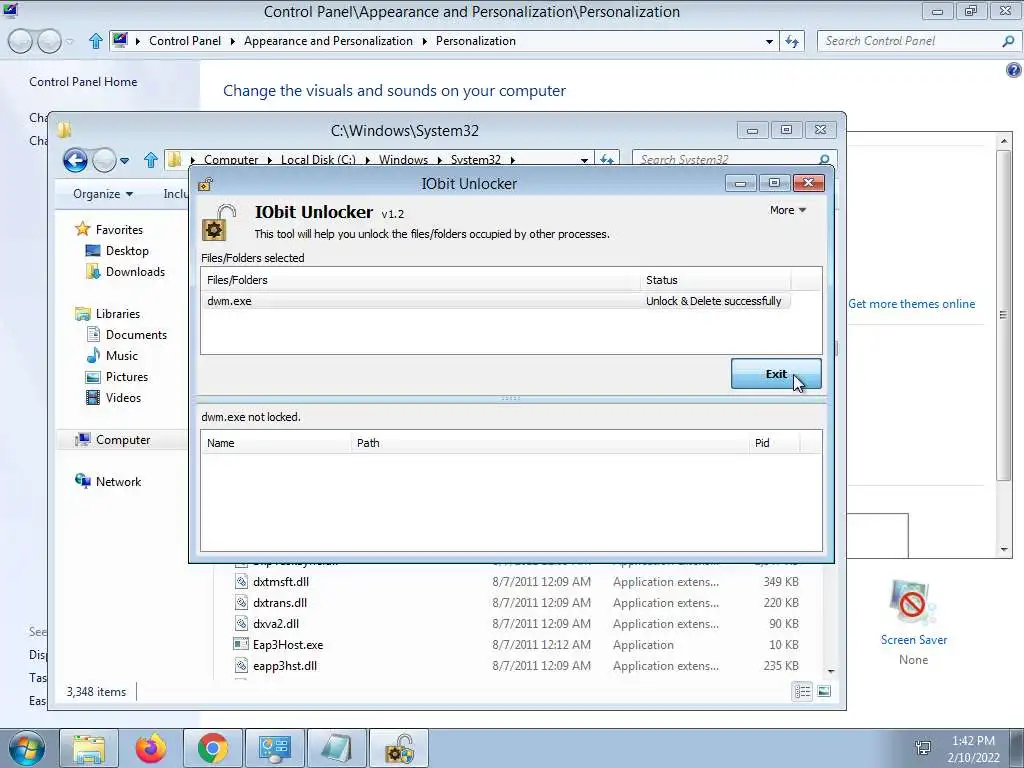Select Libraries in the navigation pane
Screen dimensions: 1024x768
(x=118, y=313)
